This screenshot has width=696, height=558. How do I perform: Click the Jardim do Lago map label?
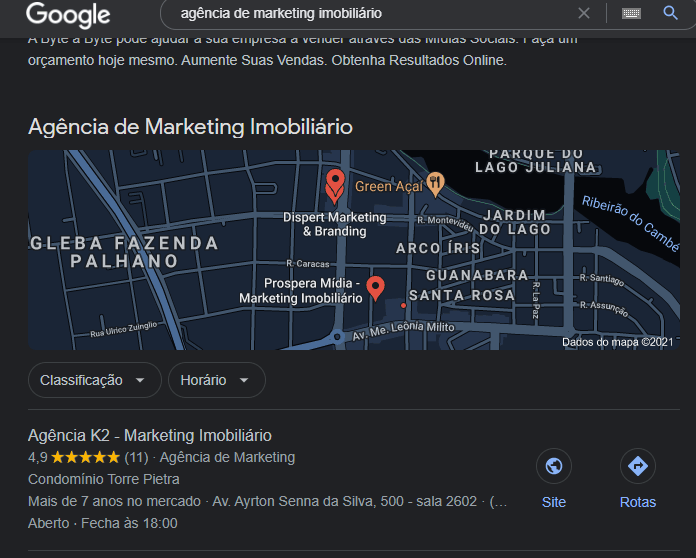pyautogui.click(x=515, y=222)
